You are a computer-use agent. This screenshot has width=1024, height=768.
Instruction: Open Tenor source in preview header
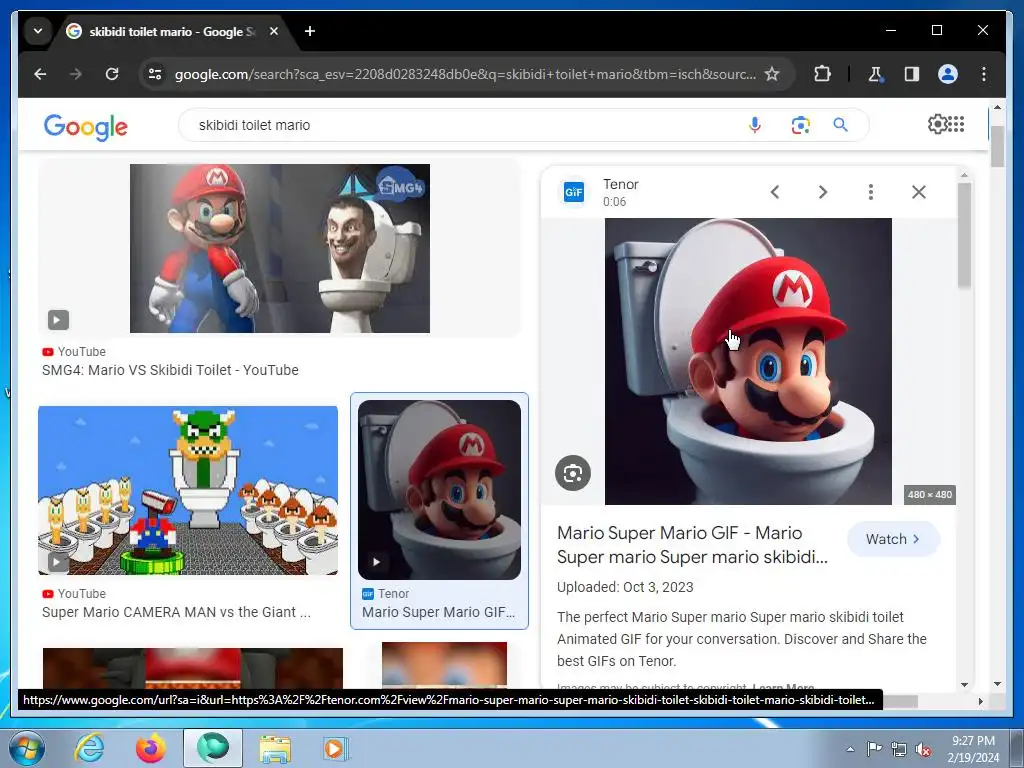[601, 192]
